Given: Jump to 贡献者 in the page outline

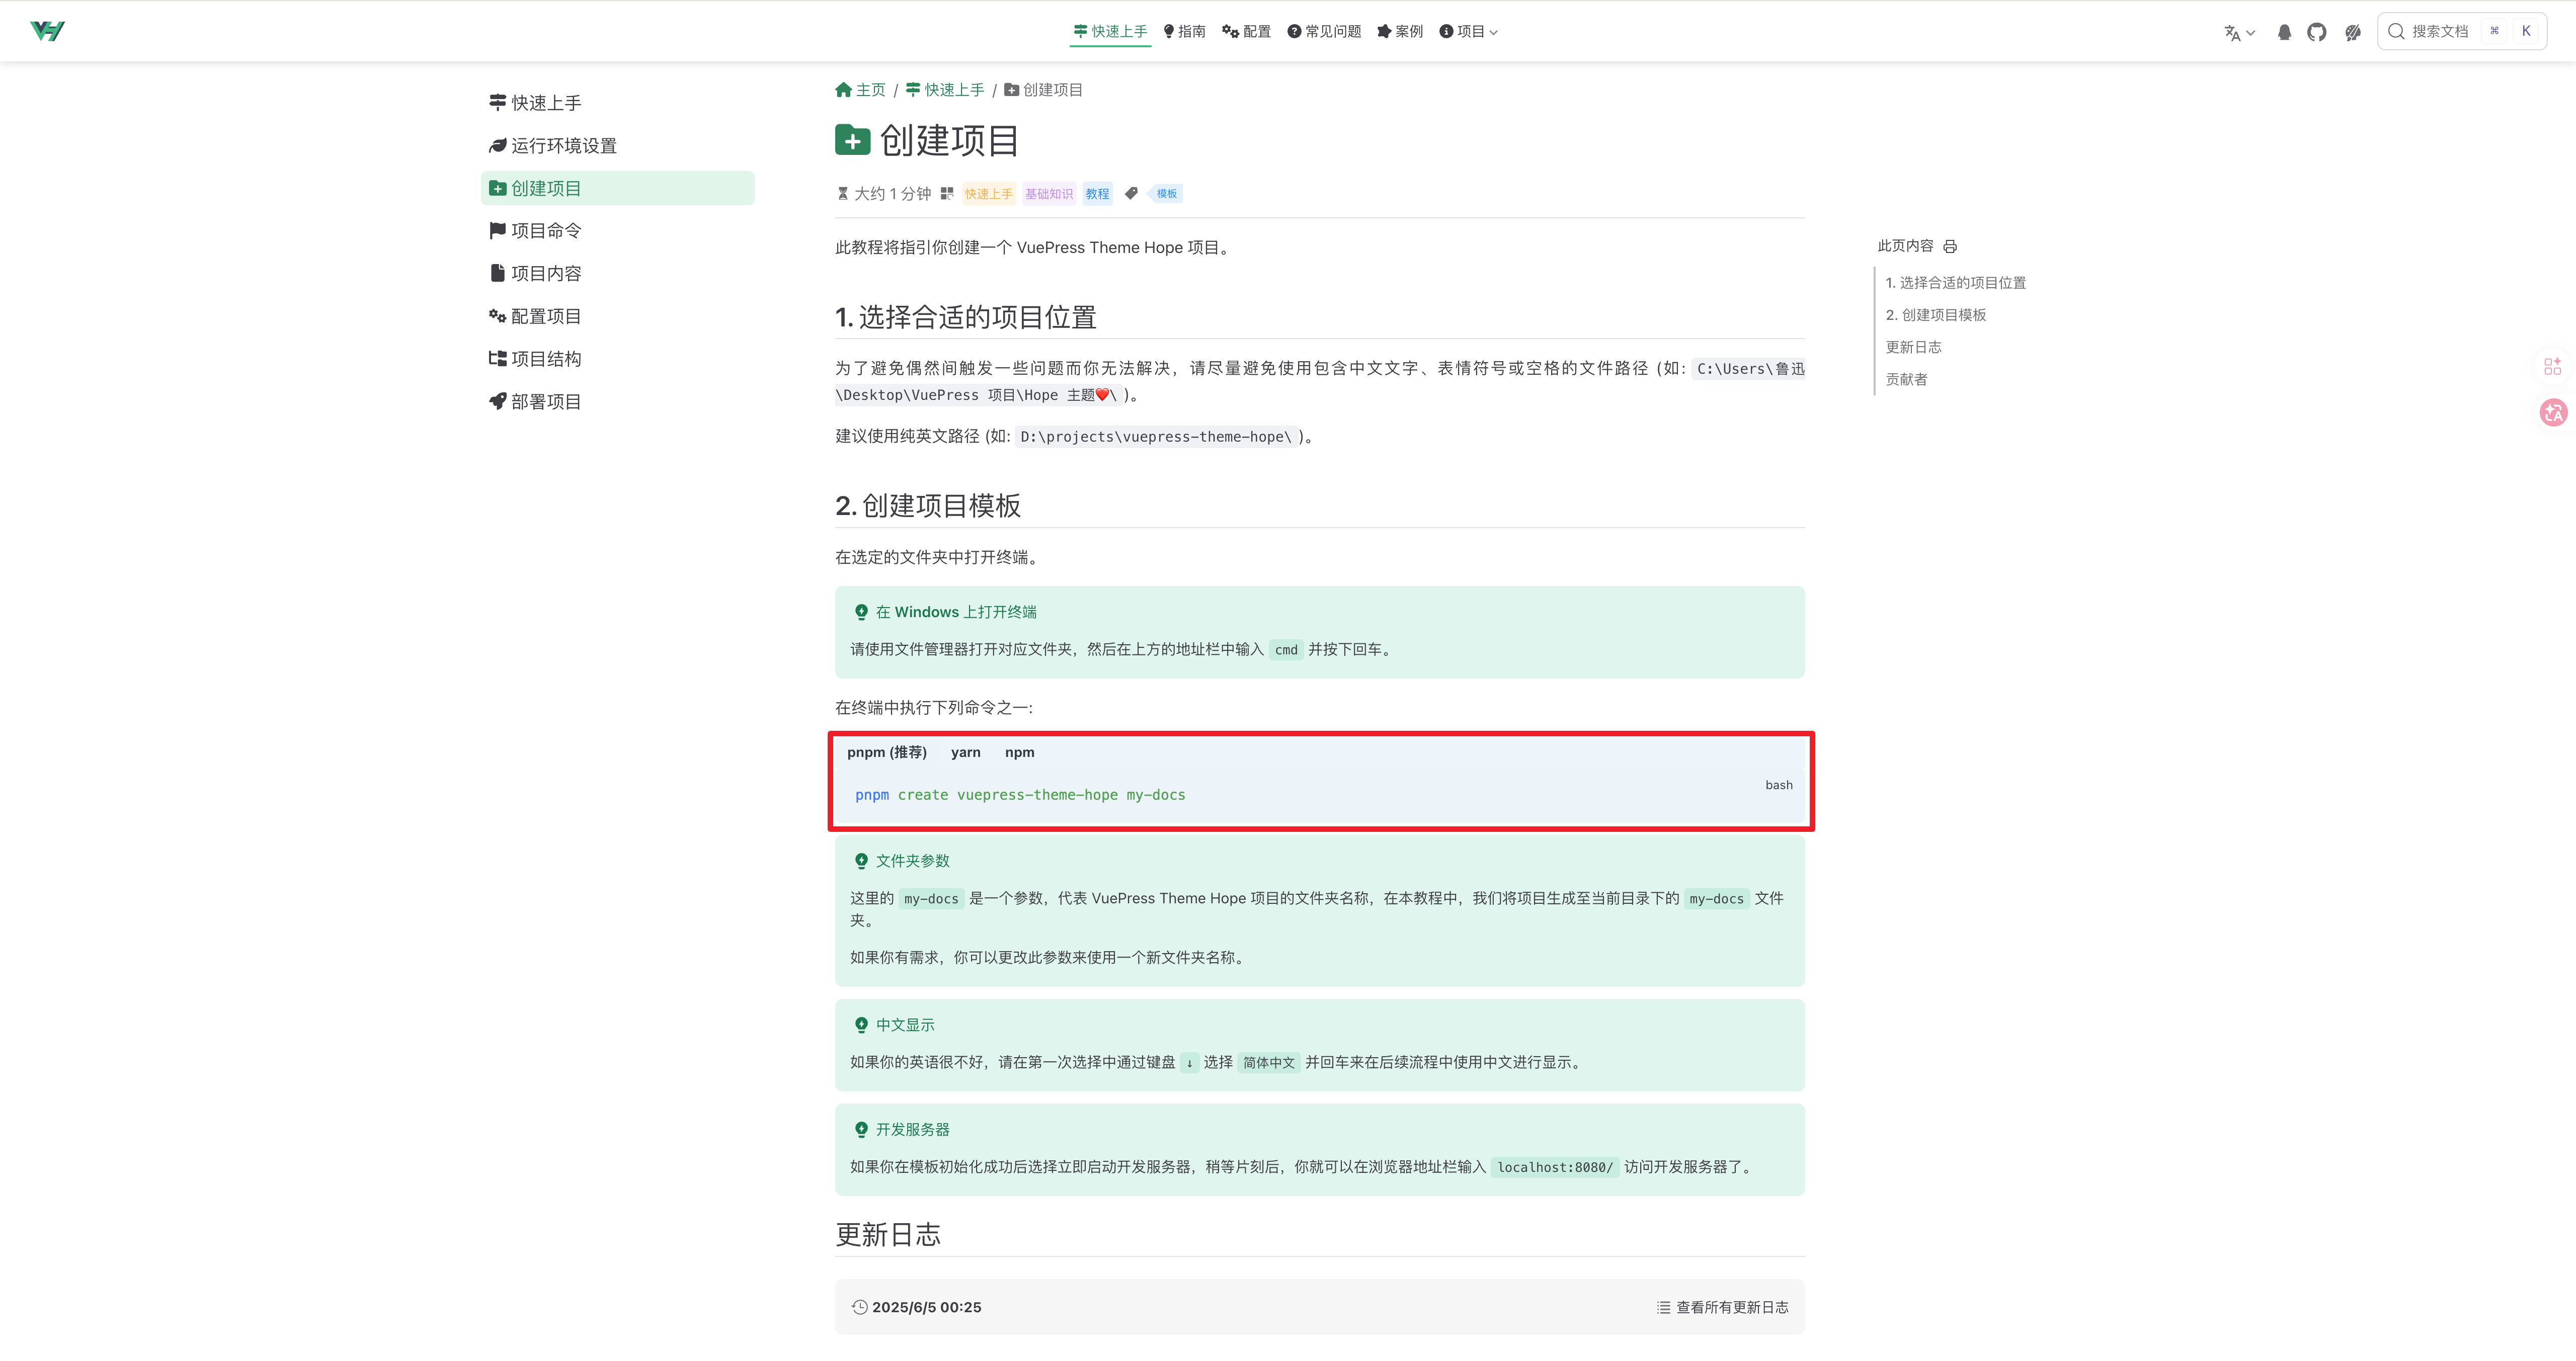Looking at the screenshot, I should (1906, 379).
